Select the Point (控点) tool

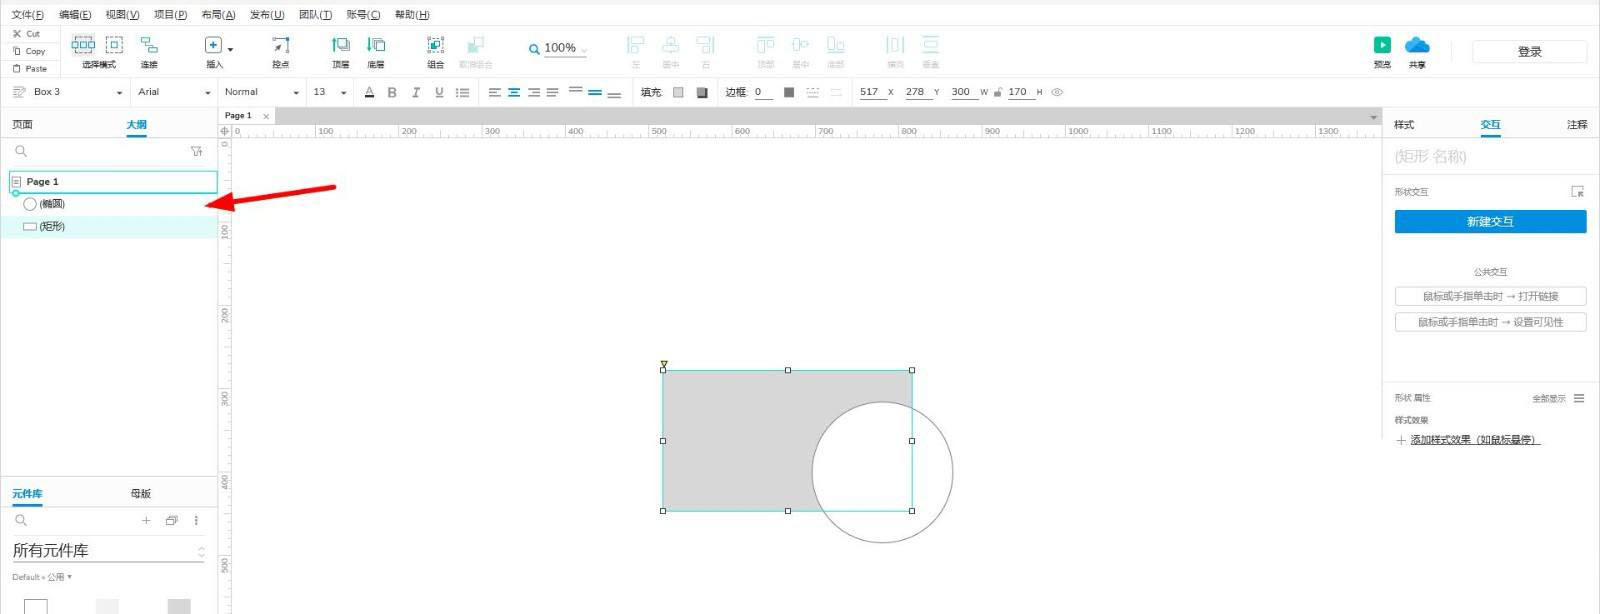point(281,45)
